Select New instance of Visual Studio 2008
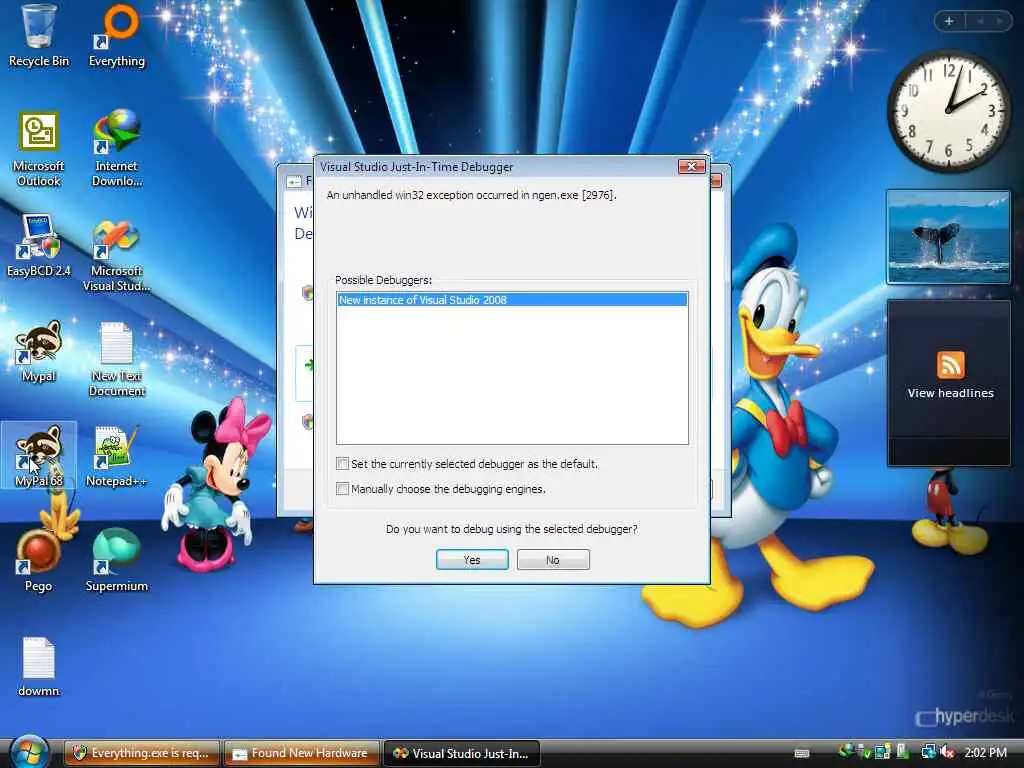 point(512,300)
